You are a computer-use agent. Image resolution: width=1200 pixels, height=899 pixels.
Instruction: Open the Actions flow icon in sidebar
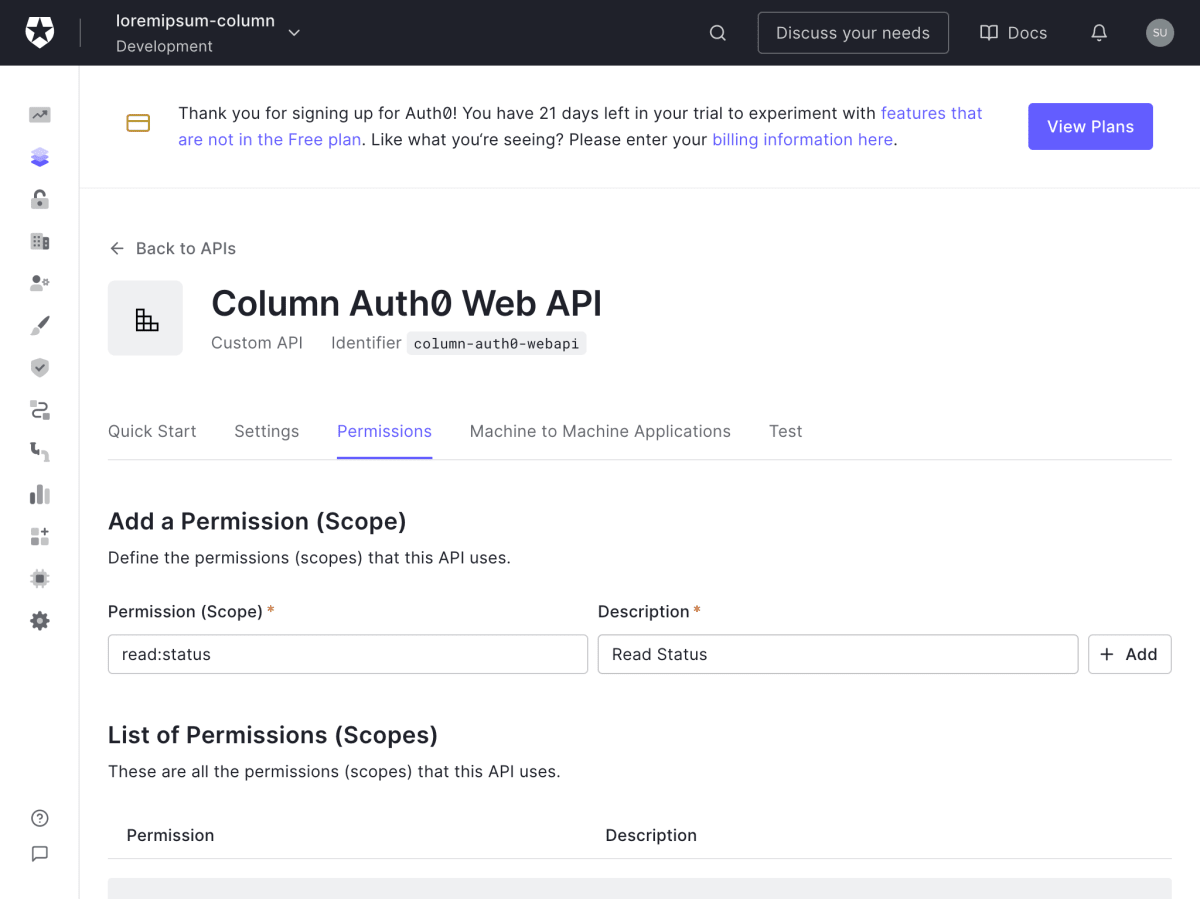[x=40, y=410]
